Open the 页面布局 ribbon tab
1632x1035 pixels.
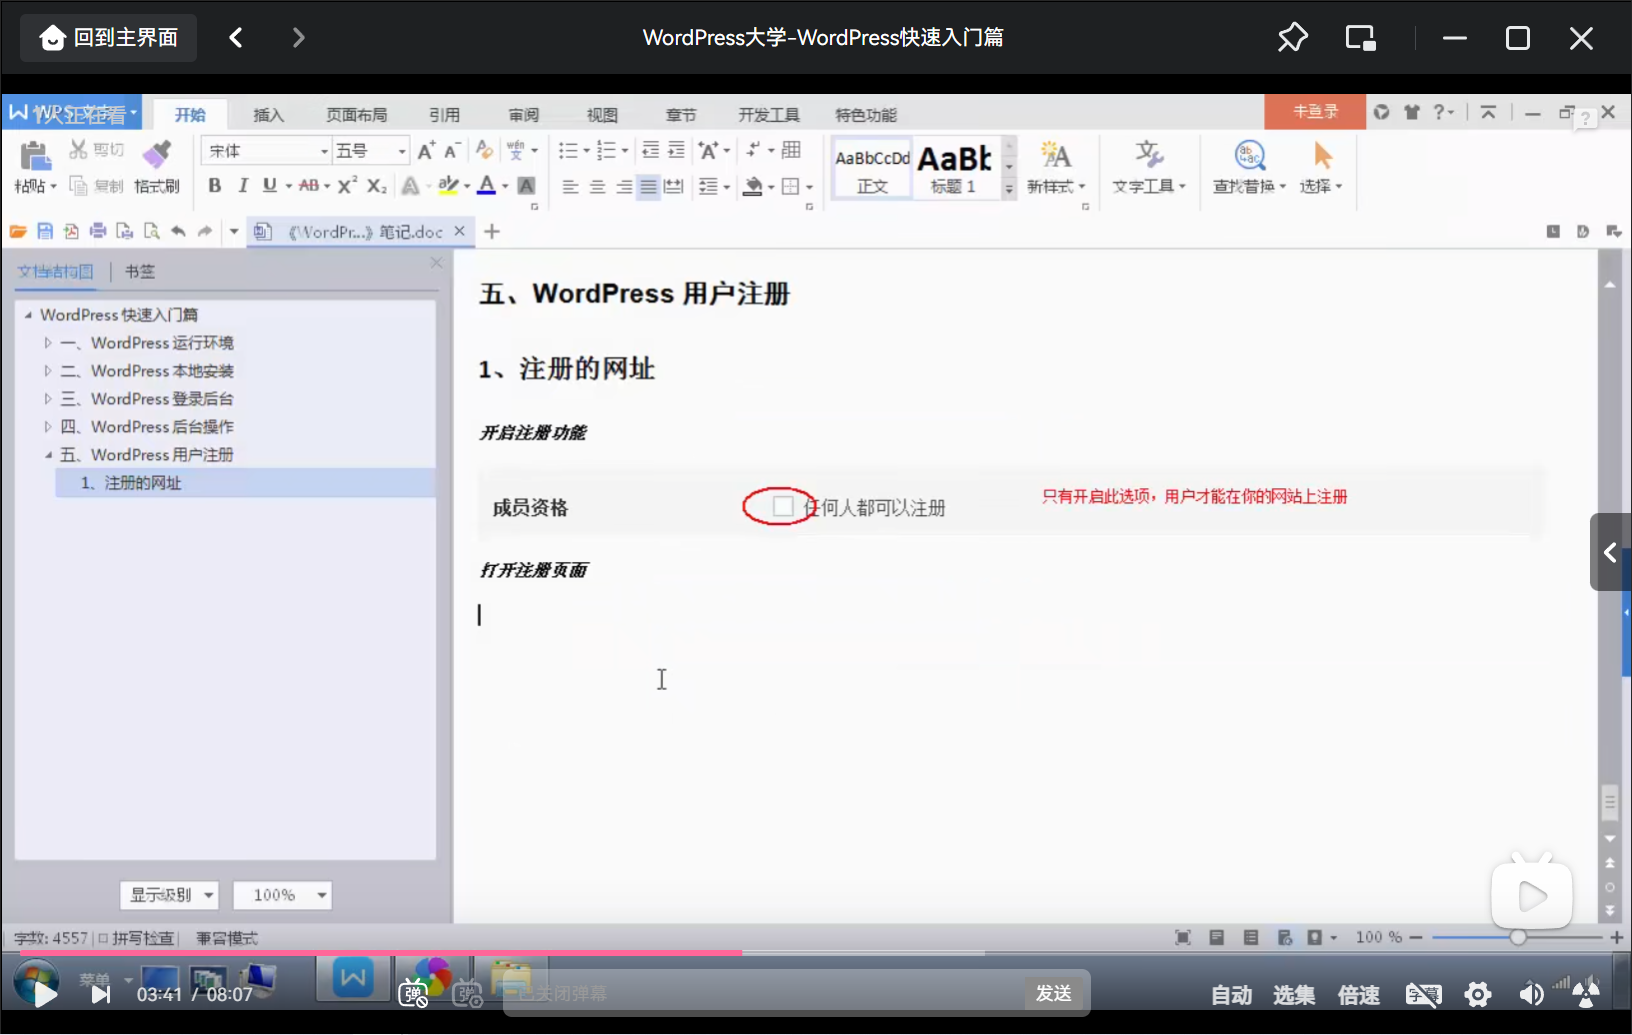(356, 115)
